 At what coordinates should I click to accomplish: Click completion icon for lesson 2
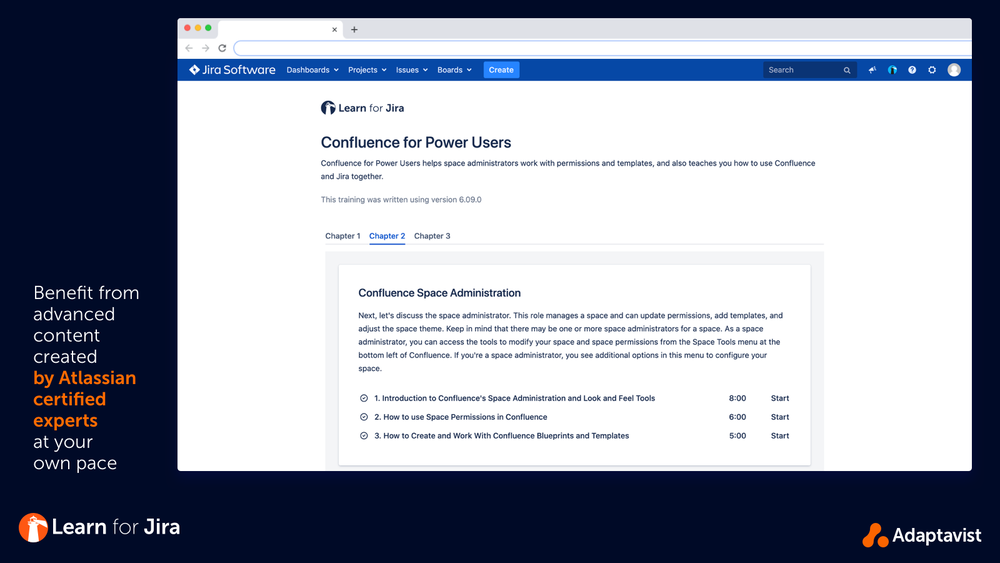(x=364, y=417)
